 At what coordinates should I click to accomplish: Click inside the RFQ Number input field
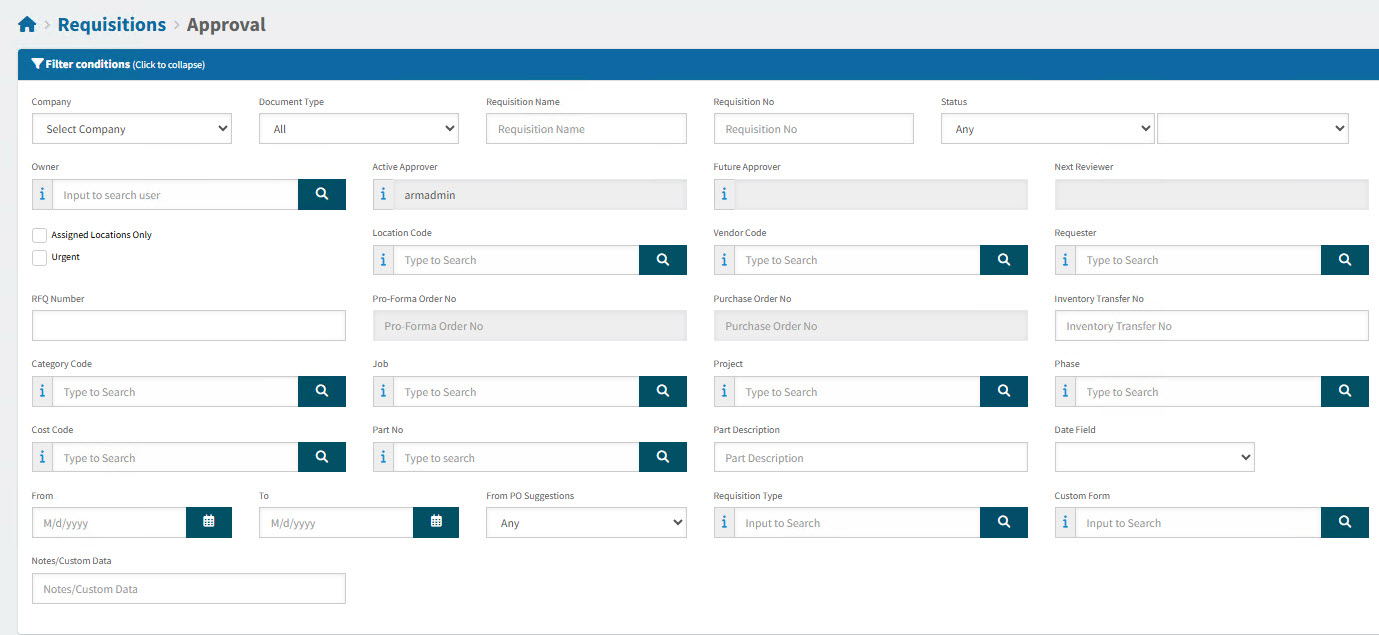(x=188, y=325)
